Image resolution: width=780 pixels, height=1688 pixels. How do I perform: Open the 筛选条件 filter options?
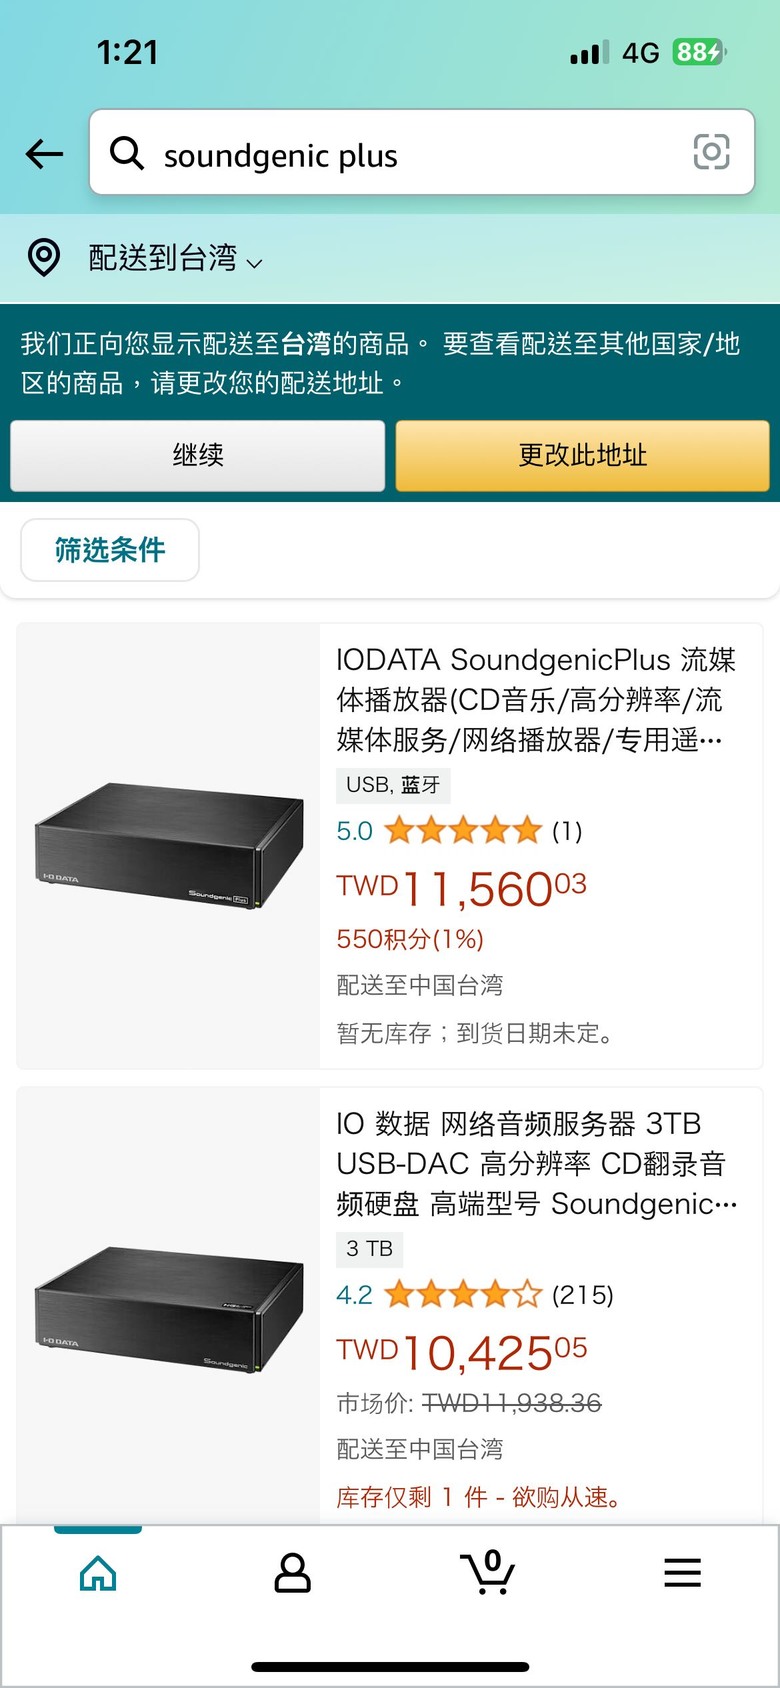click(x=110, y=550)
